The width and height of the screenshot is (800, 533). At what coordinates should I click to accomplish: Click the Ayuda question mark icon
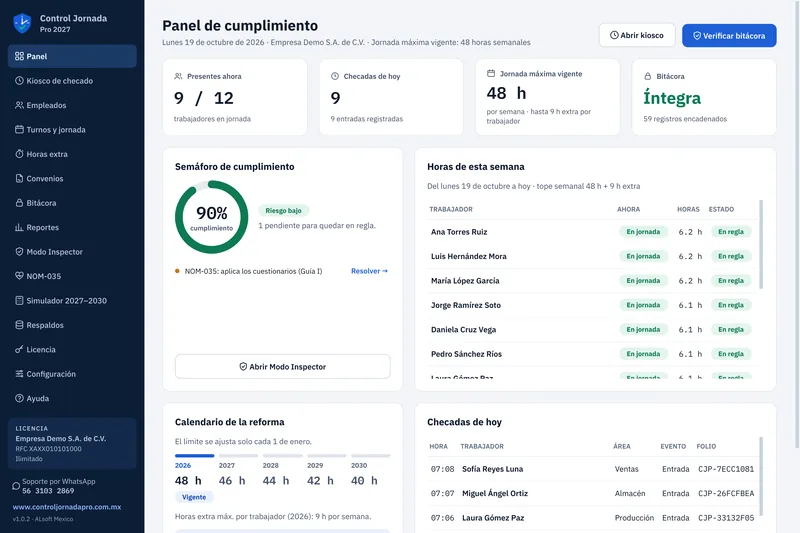click(x=19, y=398)
